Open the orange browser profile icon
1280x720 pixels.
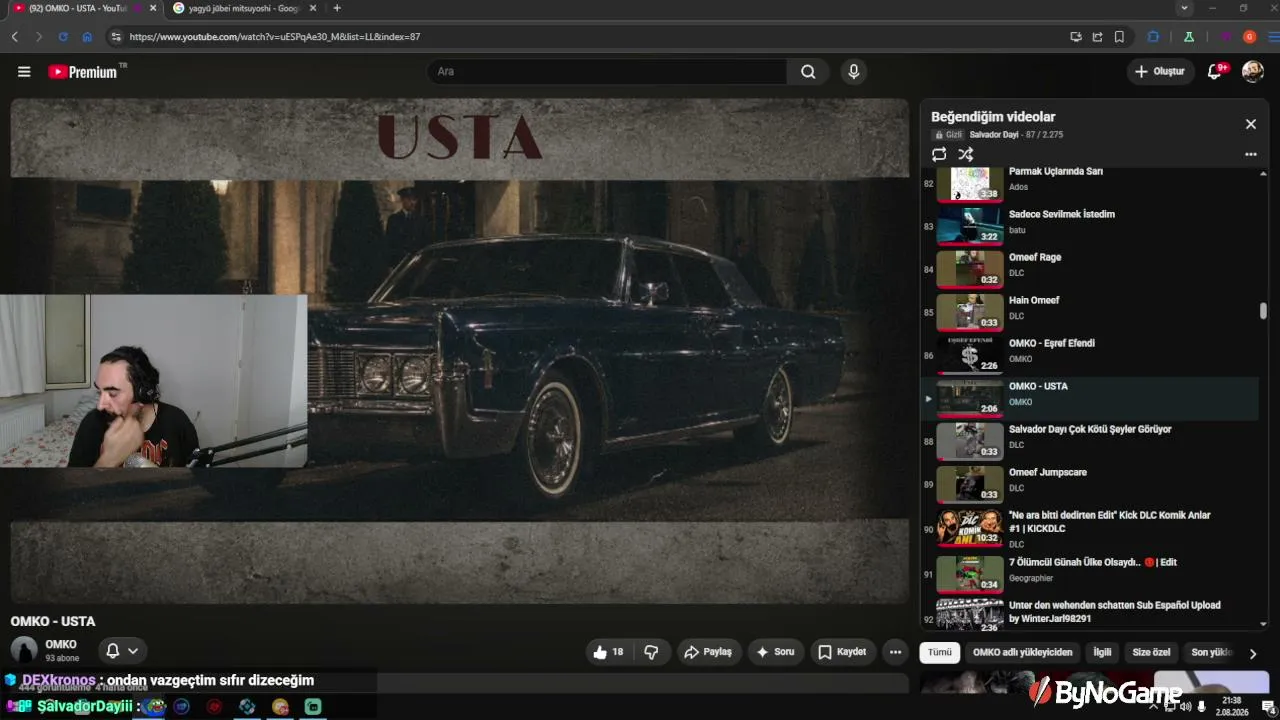(1249, 37)
